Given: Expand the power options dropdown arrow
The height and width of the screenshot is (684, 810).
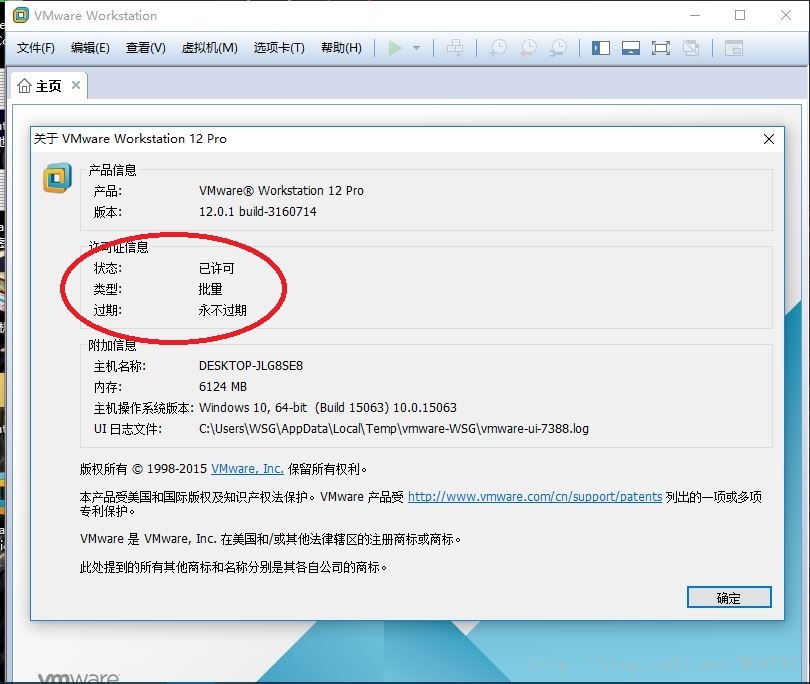Looking at the screenshot, I should (x=416, y=48).
